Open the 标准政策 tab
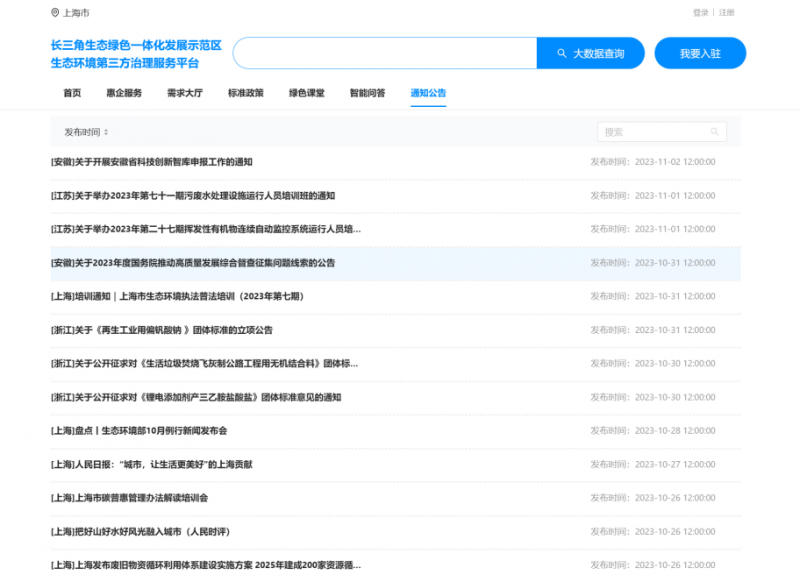This screenshot has width=800, height=582. tap(246, 93)
